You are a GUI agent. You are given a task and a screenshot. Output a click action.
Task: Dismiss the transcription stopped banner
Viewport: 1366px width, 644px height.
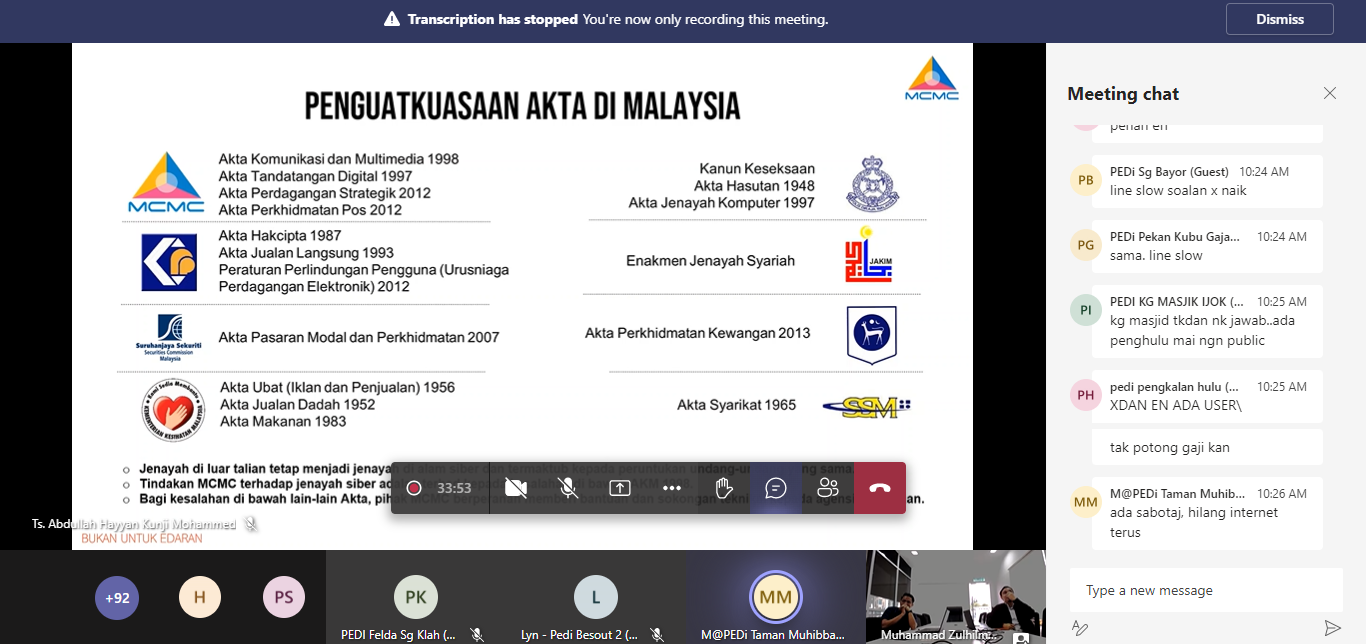pyautogui.click(x=1280, y=19)
